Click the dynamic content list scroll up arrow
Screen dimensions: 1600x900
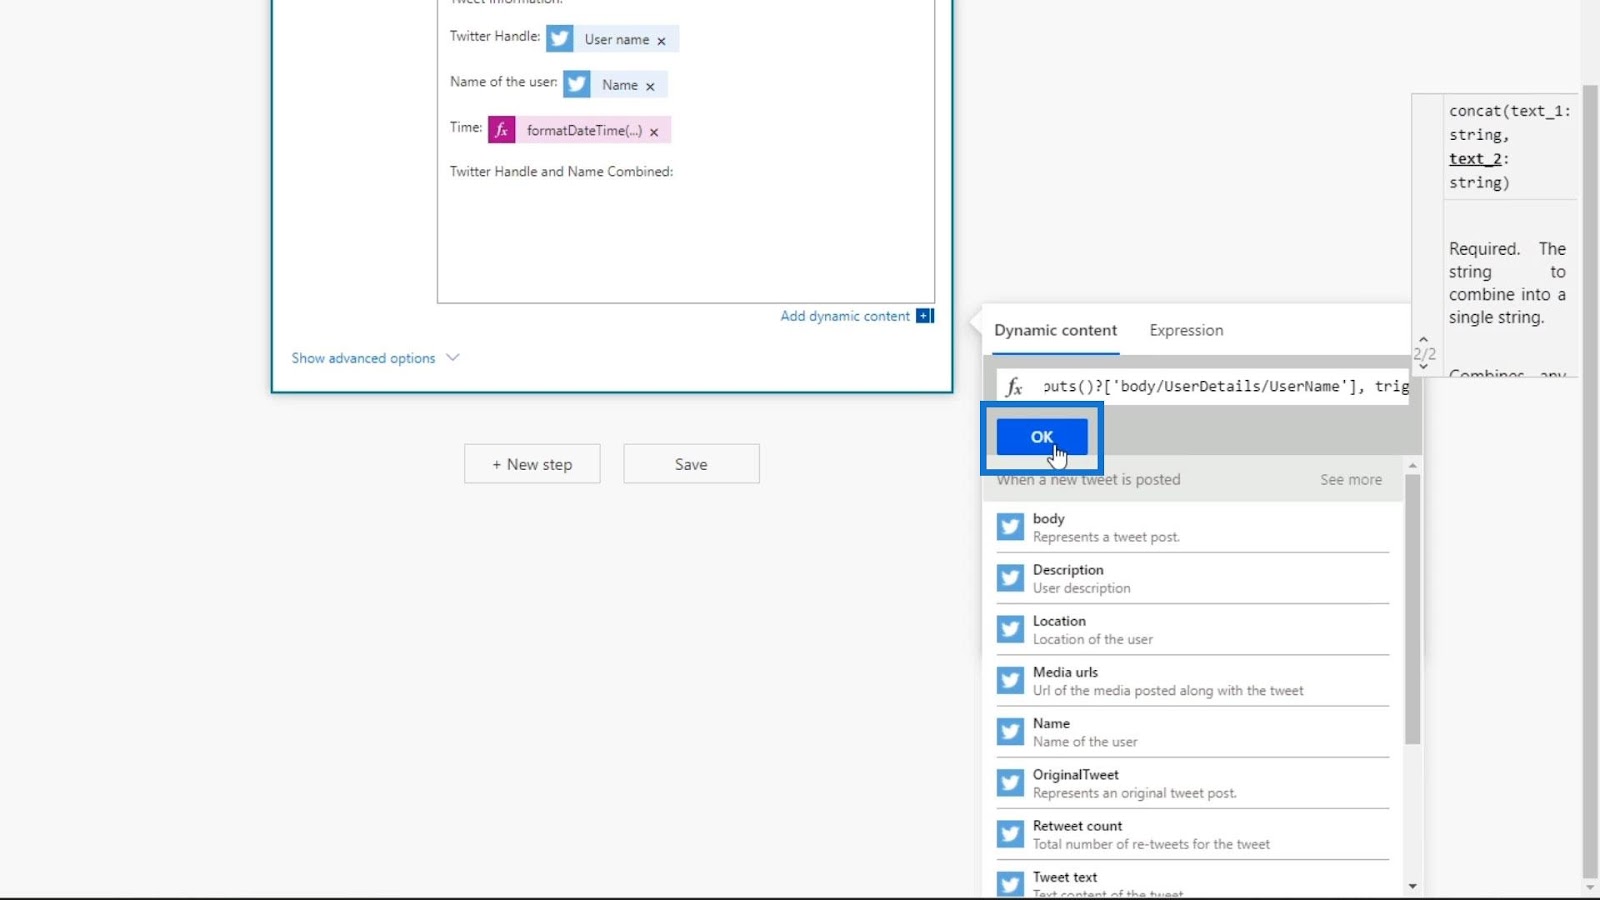point(1412,466)
